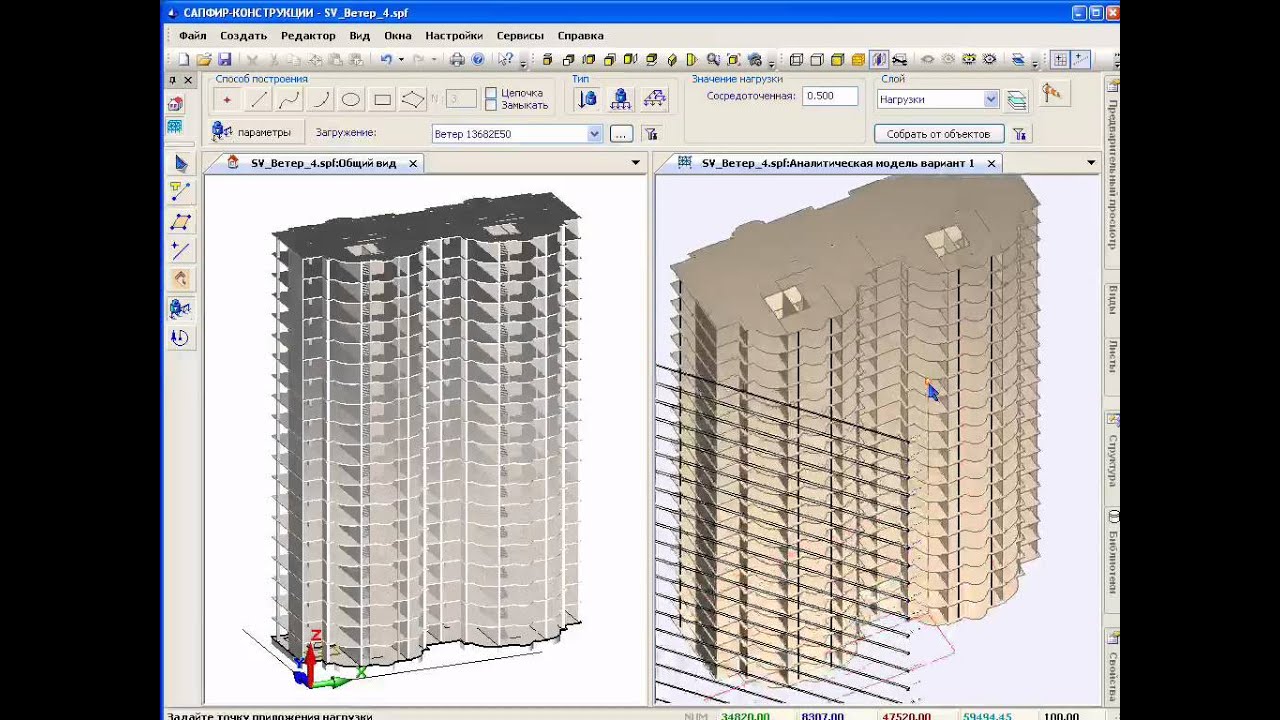The width and height of the screenshot is (1280, 720).
Task: Switch to the Аналитическая модель вариант 1 tab
Action: pyautogui.click(x=837, y=163)
